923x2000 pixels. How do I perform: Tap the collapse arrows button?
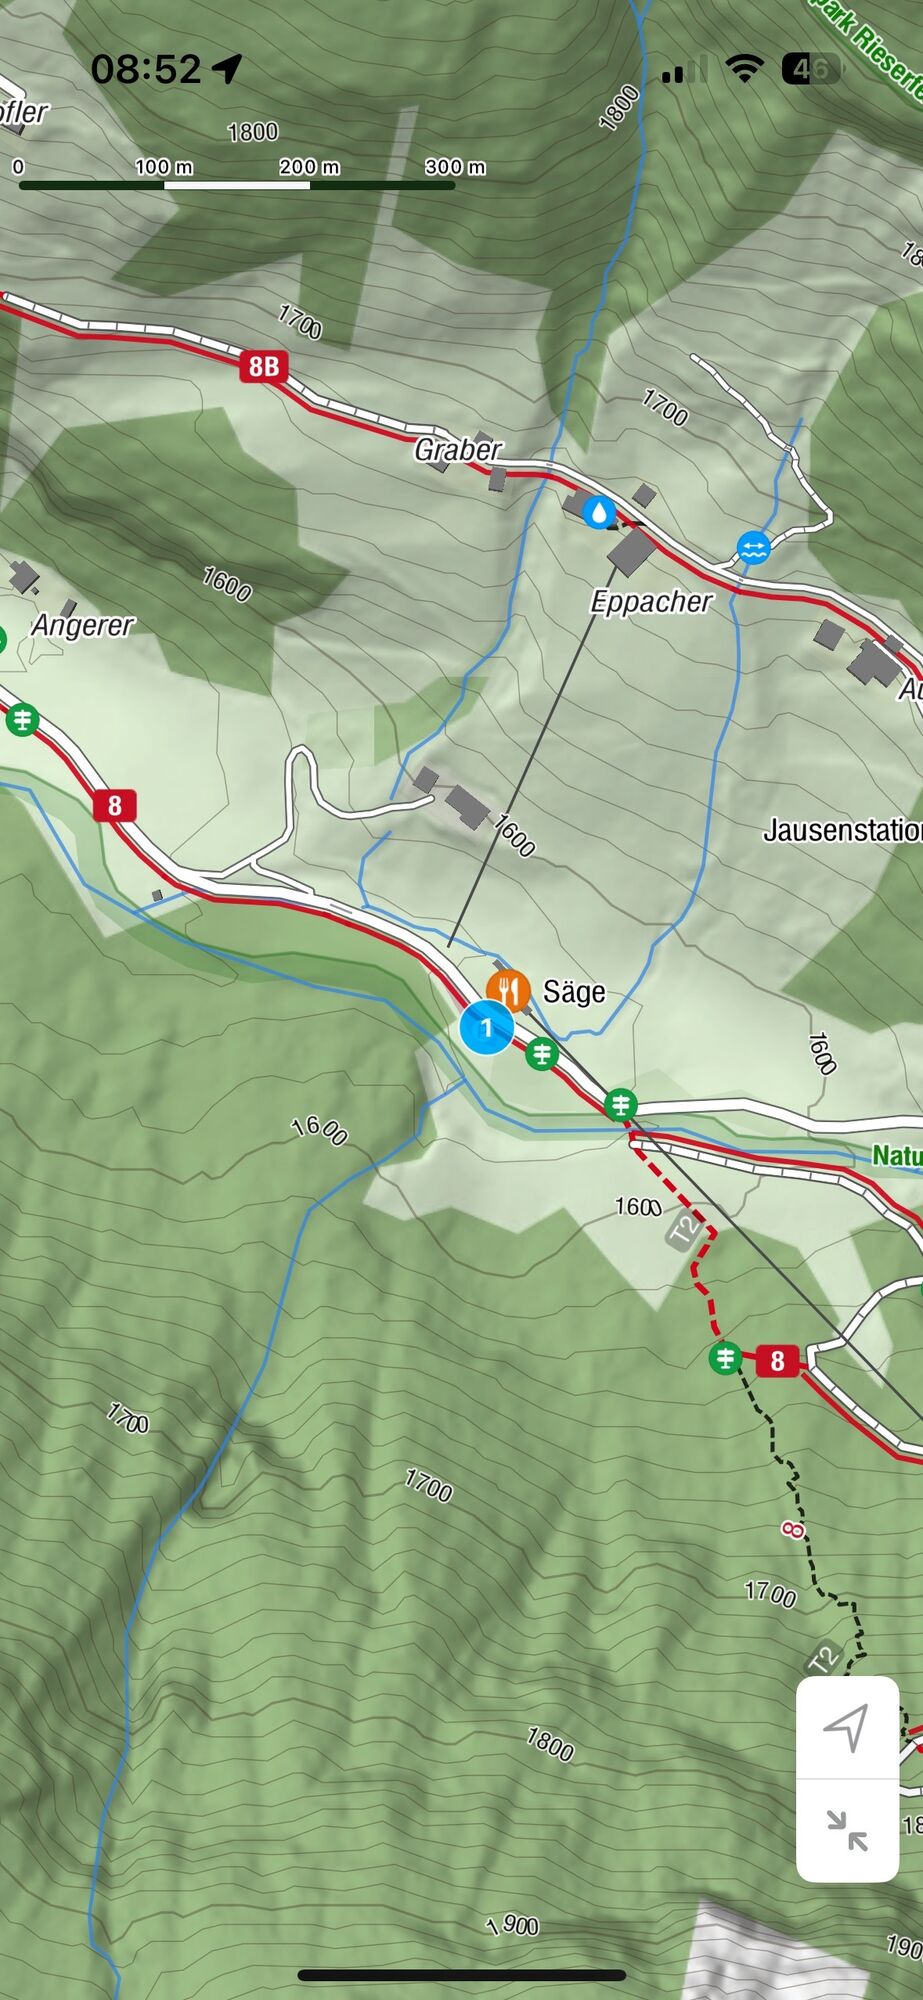tap(847, 1830)
